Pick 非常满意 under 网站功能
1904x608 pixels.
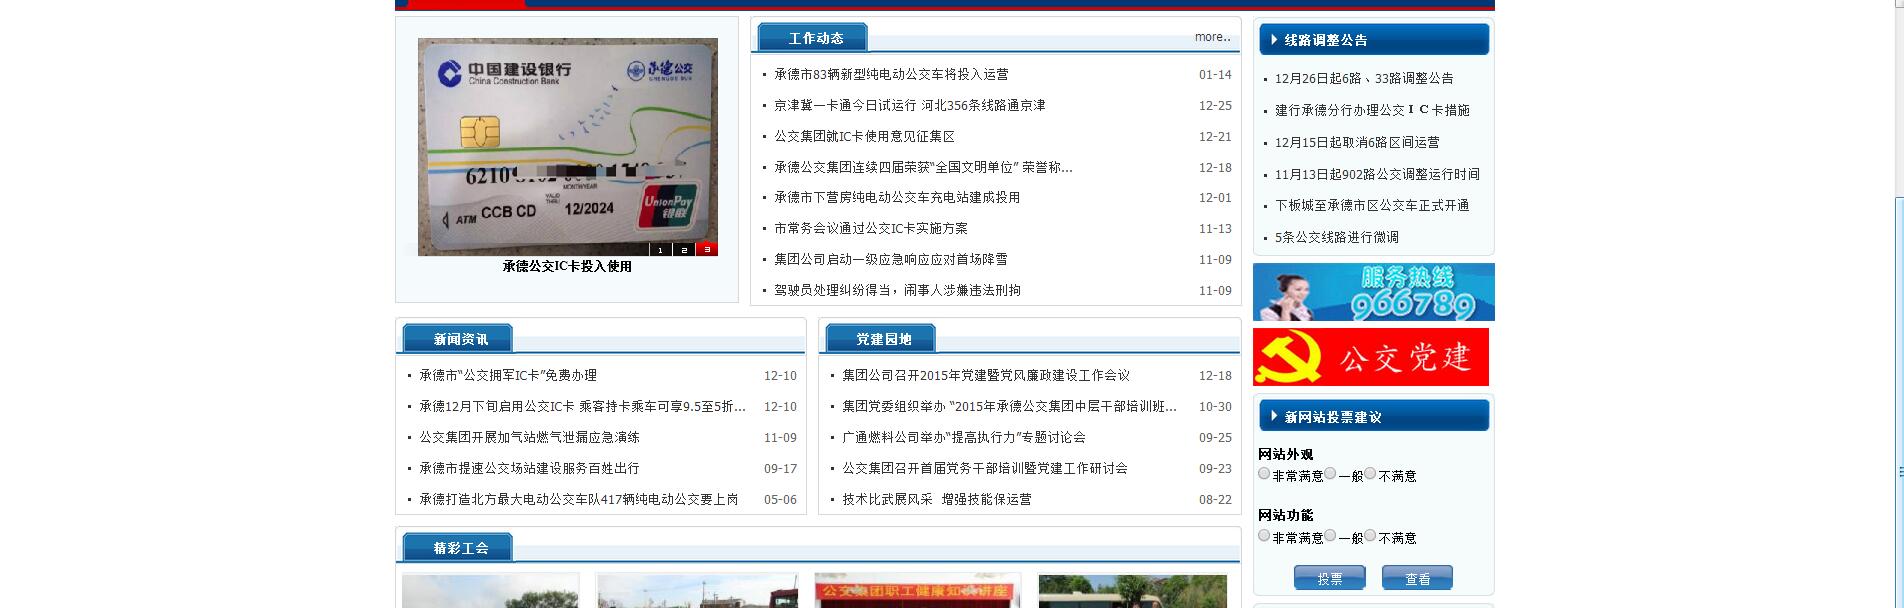click(x=1264, y=536)
